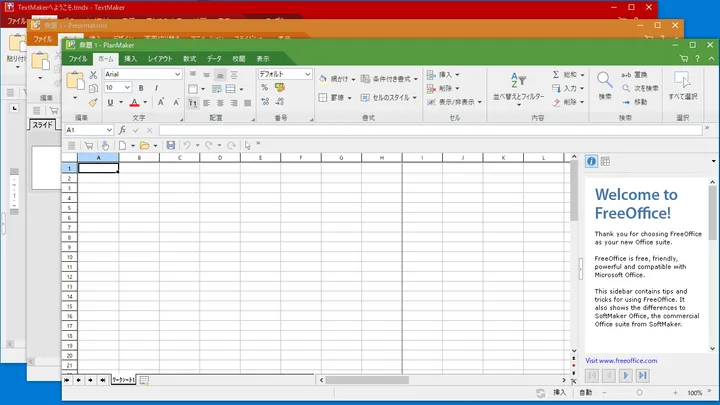720x405 pixels.
Task: Switch to the 数式 ribbon tab
Action: click(189, 59)
